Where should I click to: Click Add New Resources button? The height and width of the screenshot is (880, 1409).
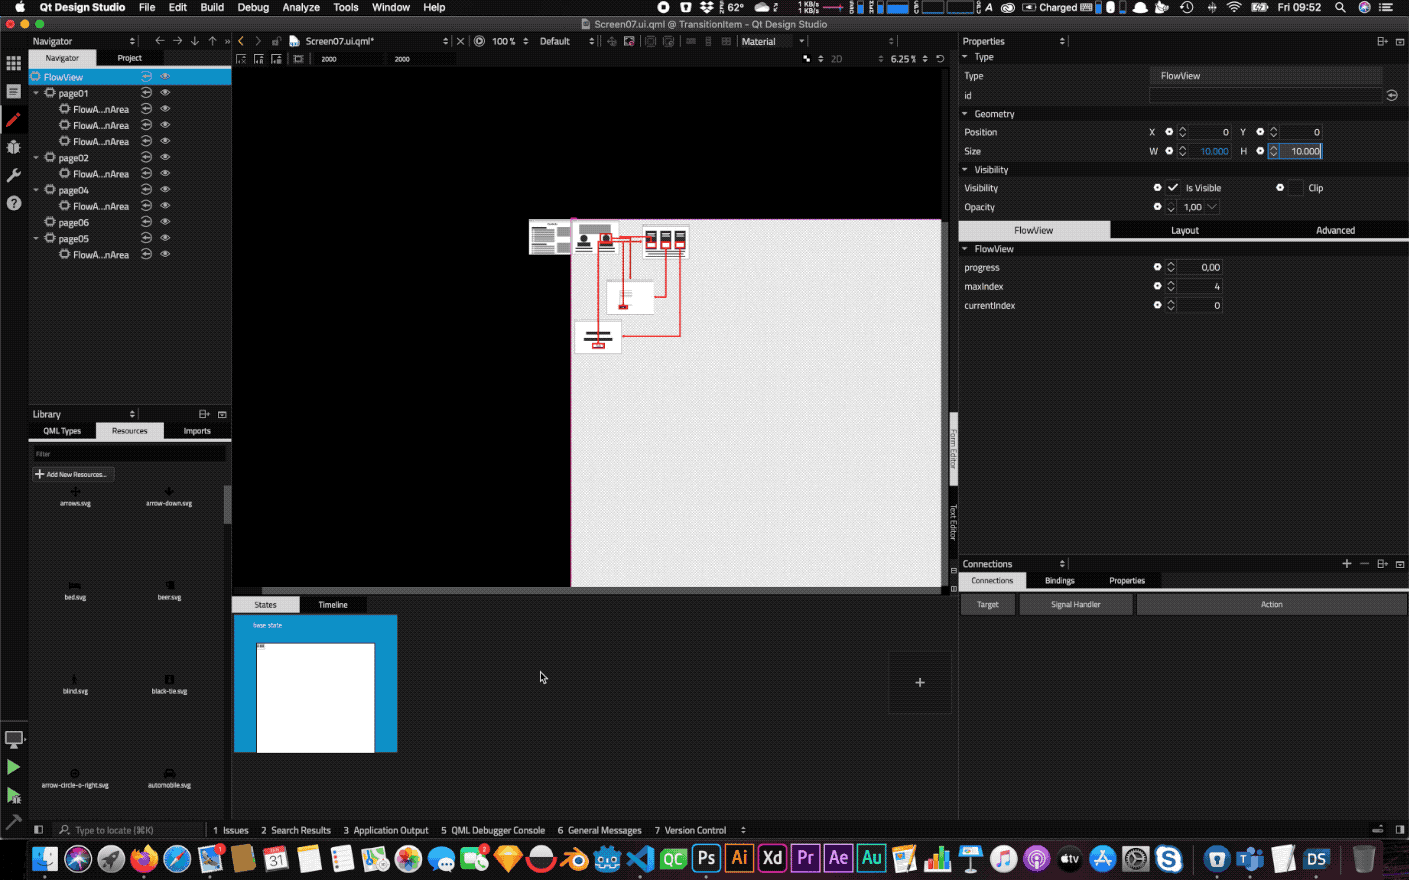pos(74,474)
